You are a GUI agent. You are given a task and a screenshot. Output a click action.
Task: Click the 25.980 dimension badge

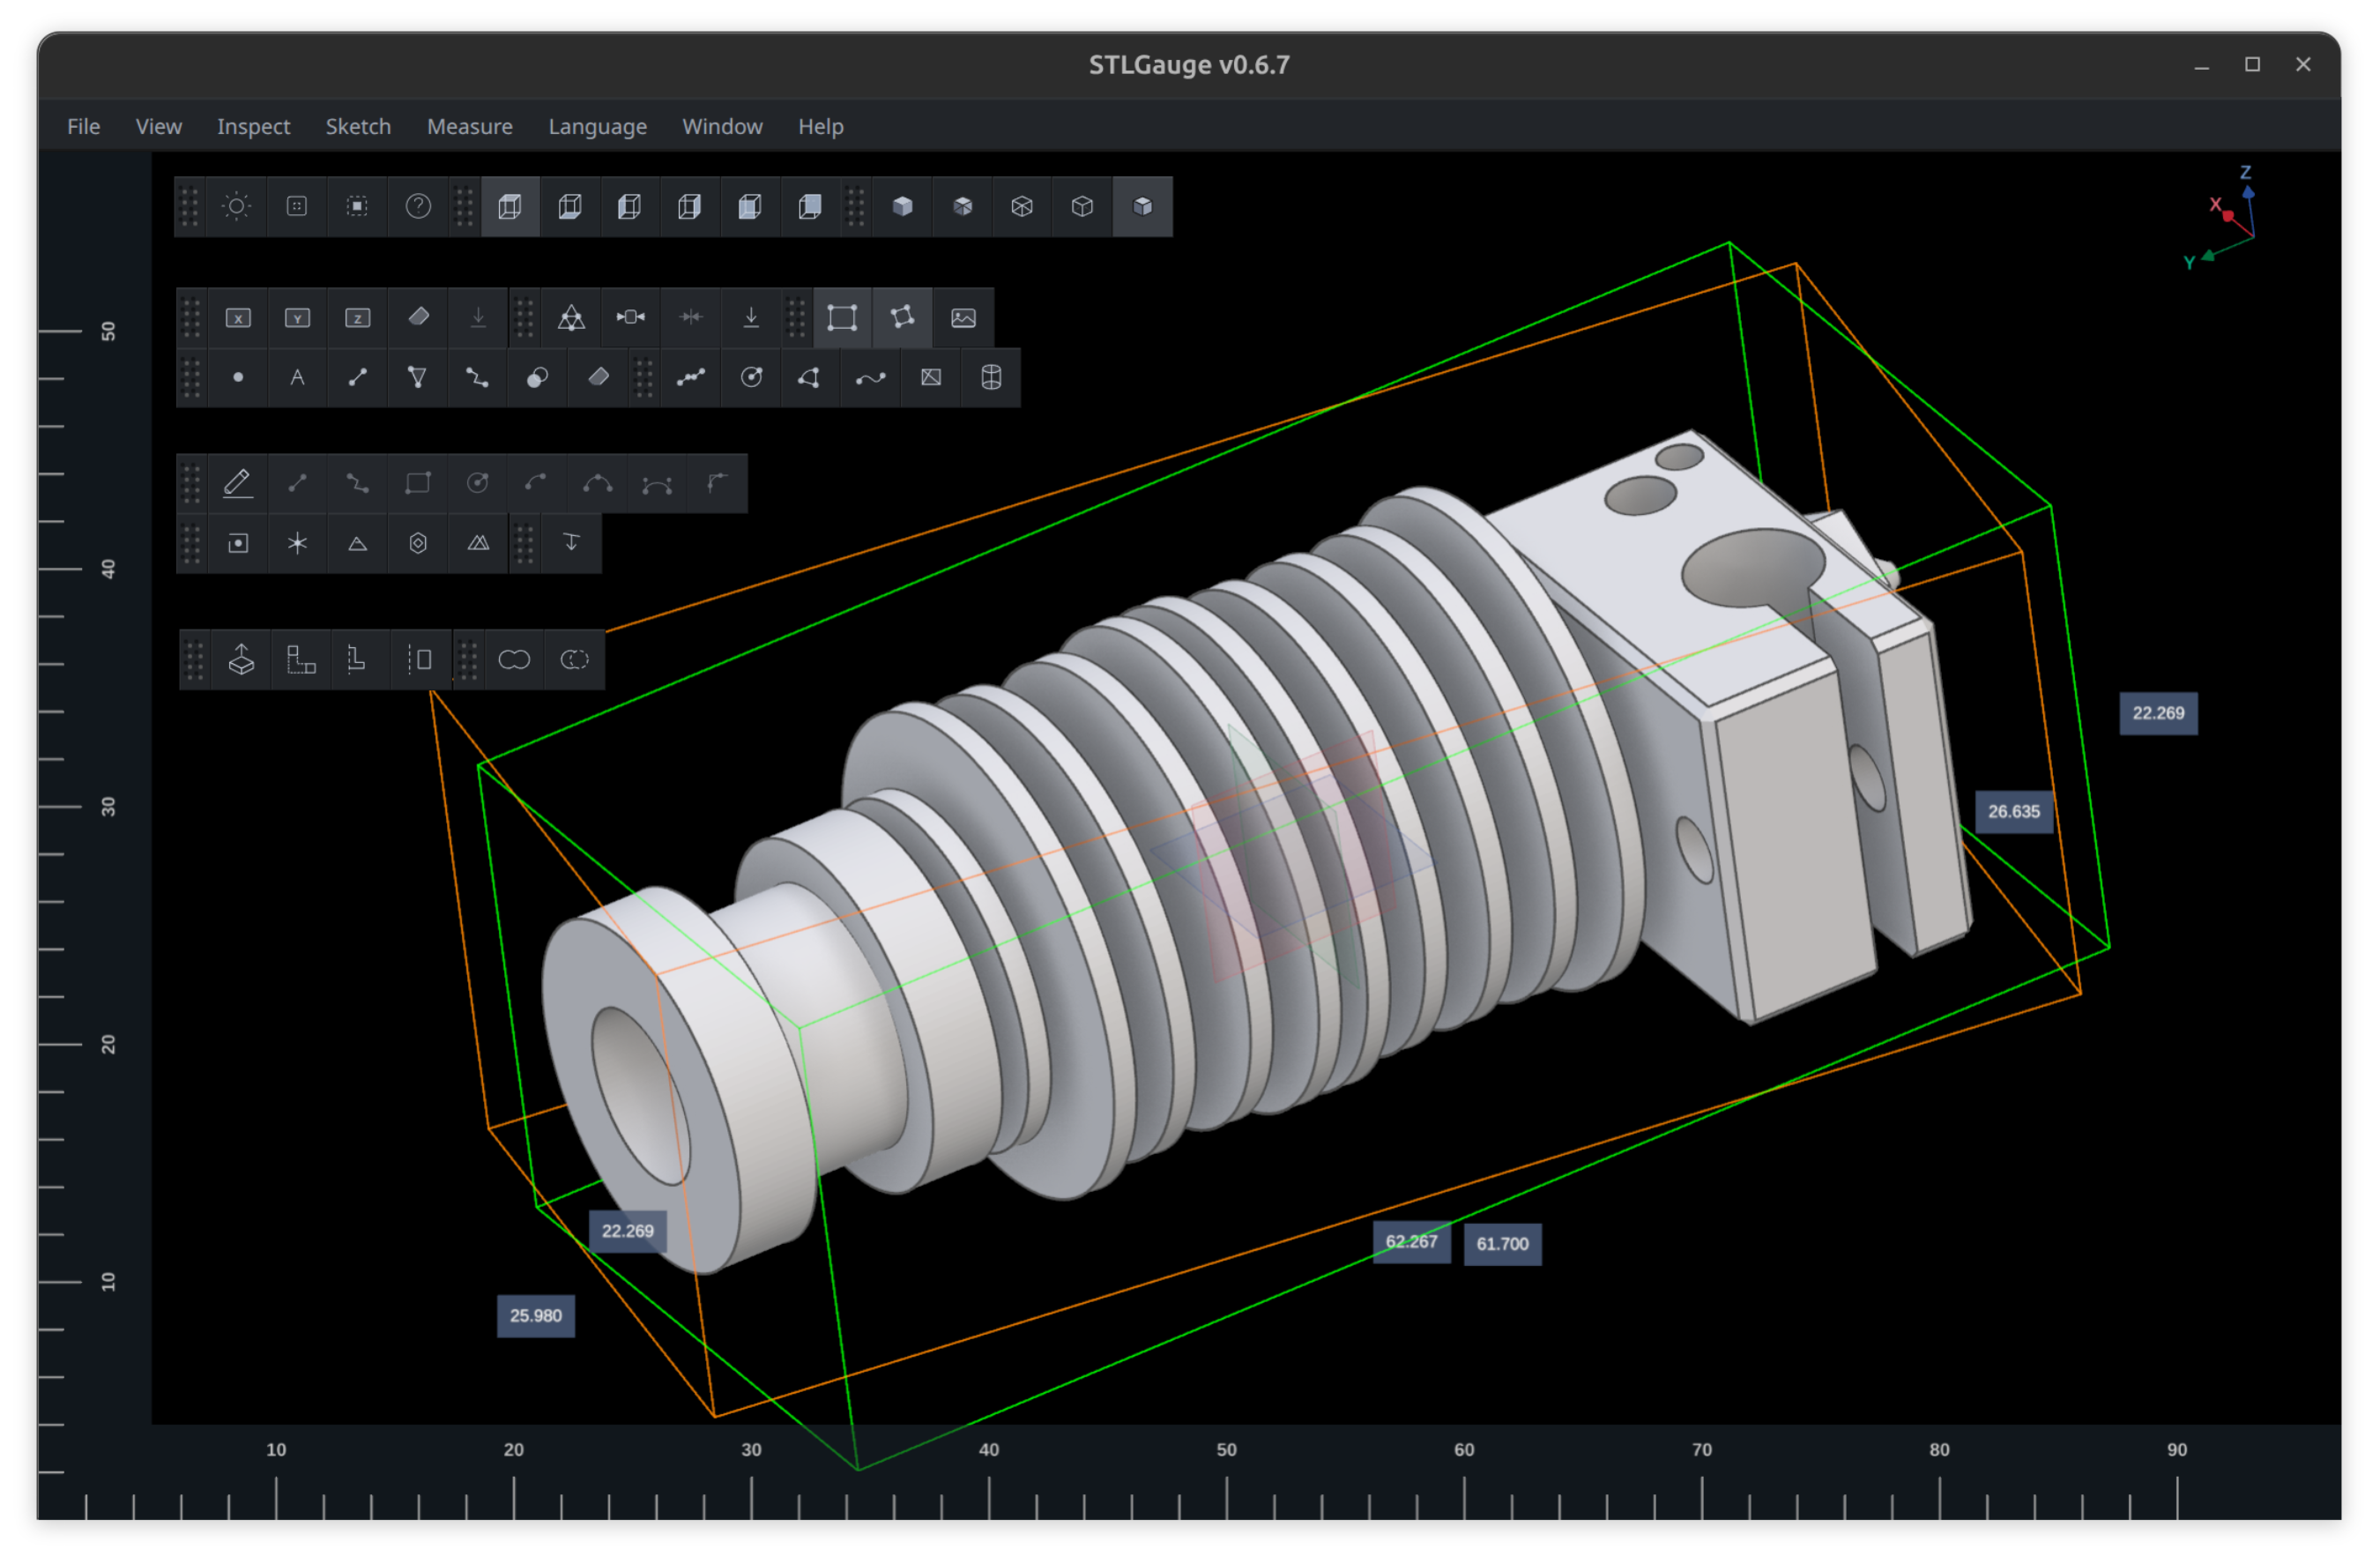[x=535, y=1317]
